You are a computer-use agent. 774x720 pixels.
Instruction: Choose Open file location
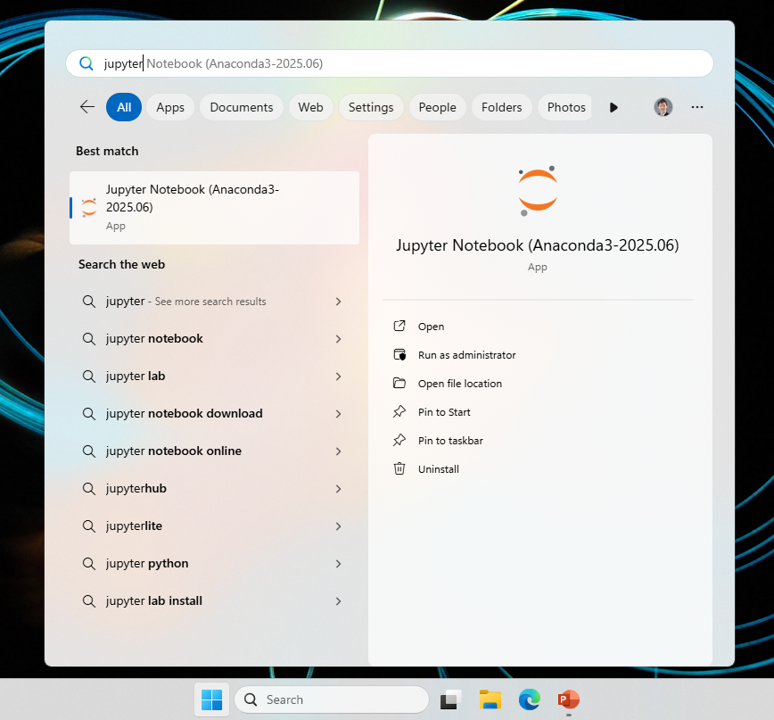(x=460, y=384)
